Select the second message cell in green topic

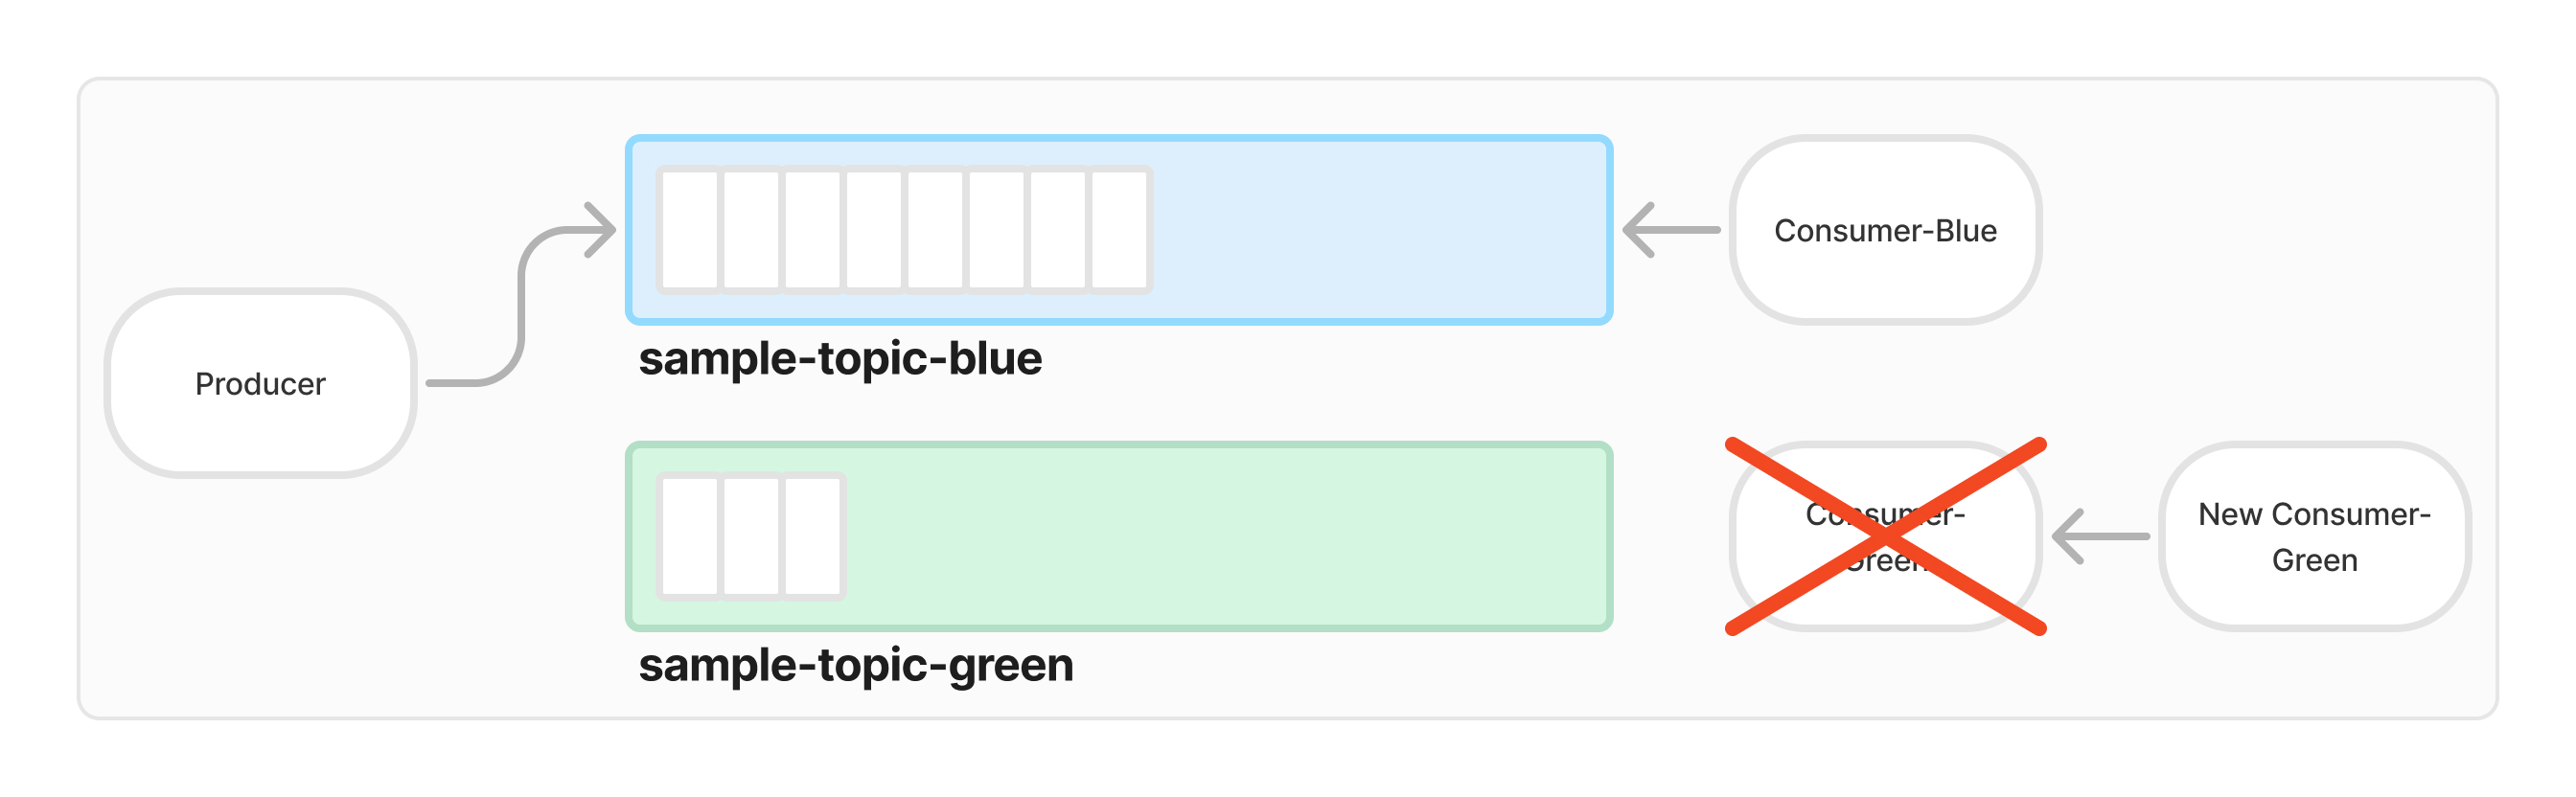751,536
